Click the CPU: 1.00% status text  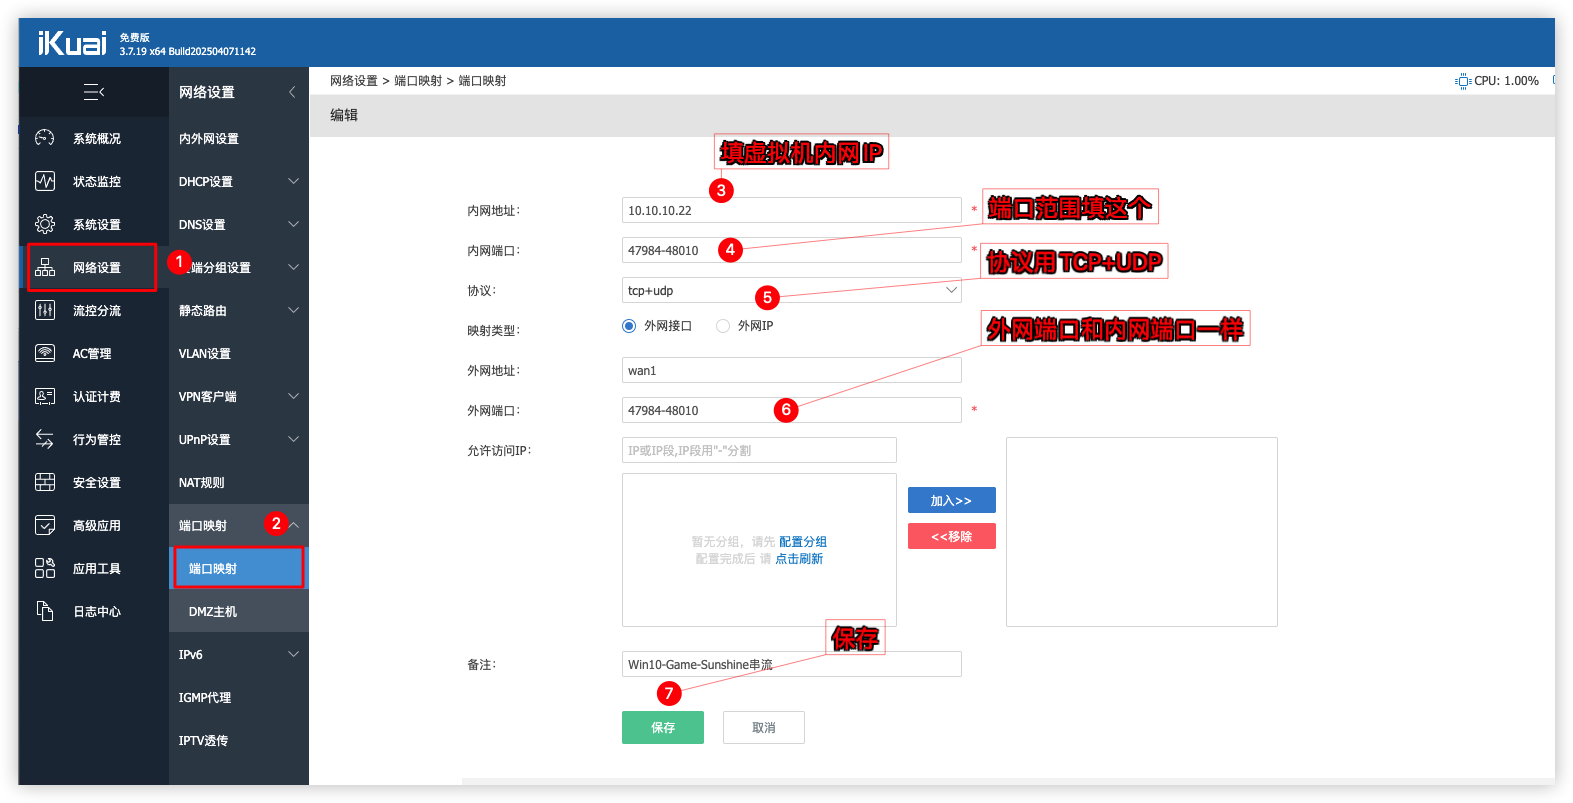click(x=1506, y=81)
